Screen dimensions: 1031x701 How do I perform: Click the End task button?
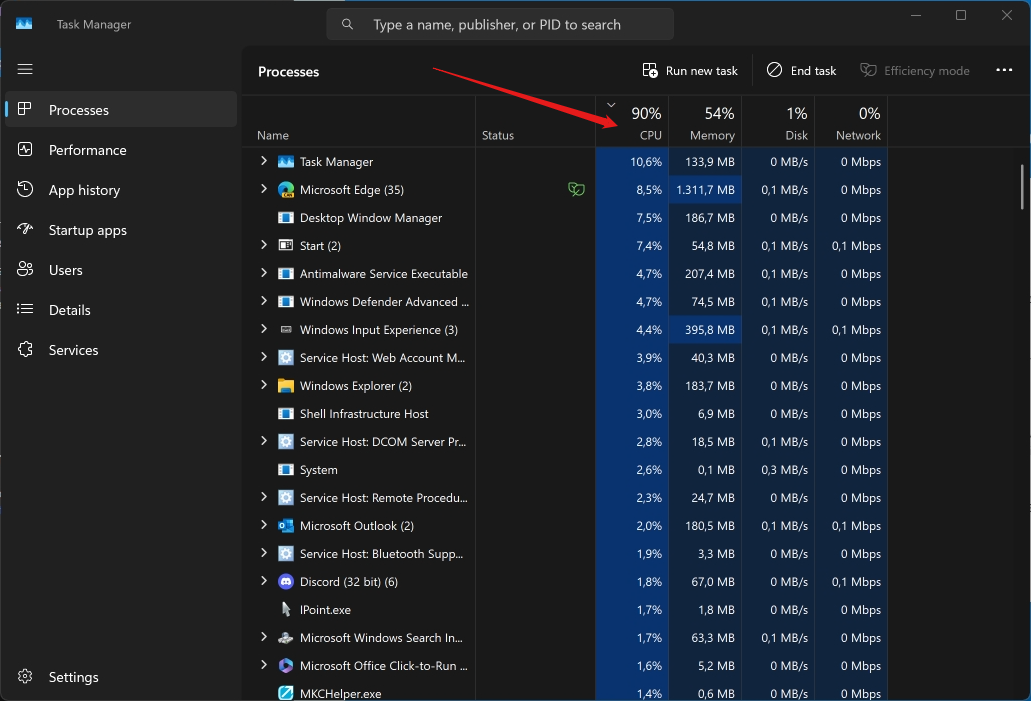801,71
